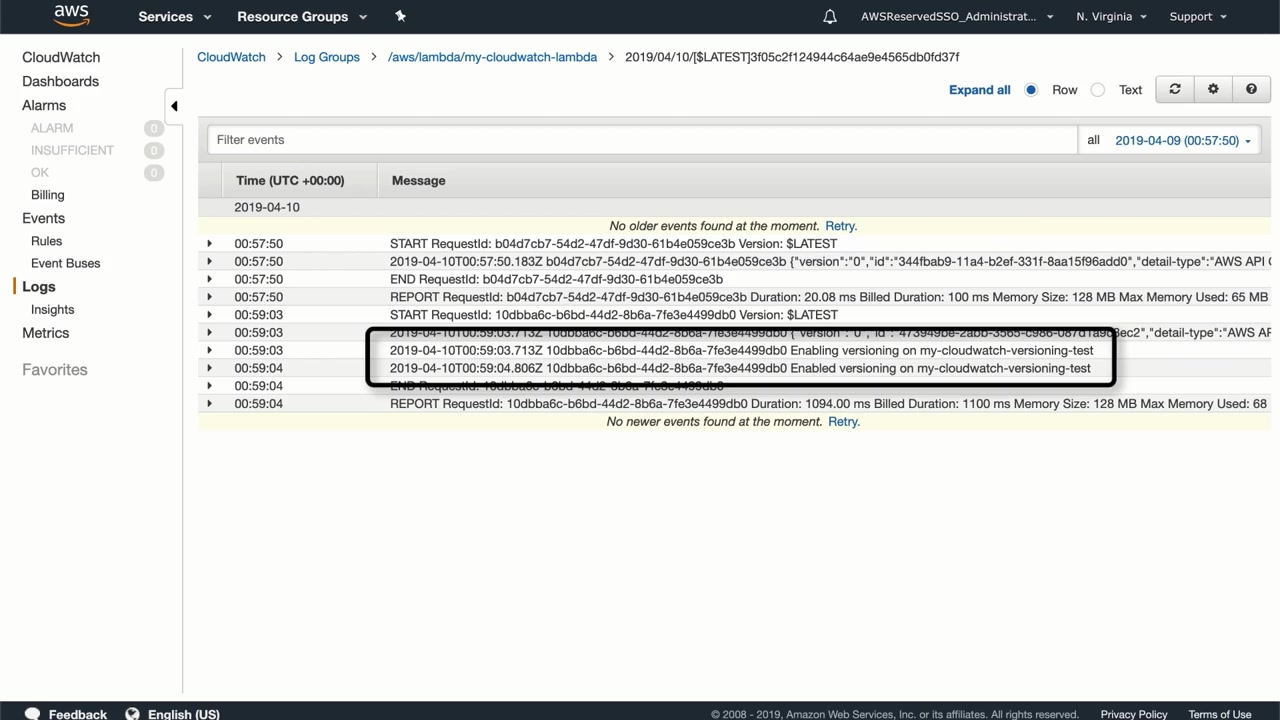The image size is (1280, 720).
Task: Open the notifications bell
Action: (830, 16)
